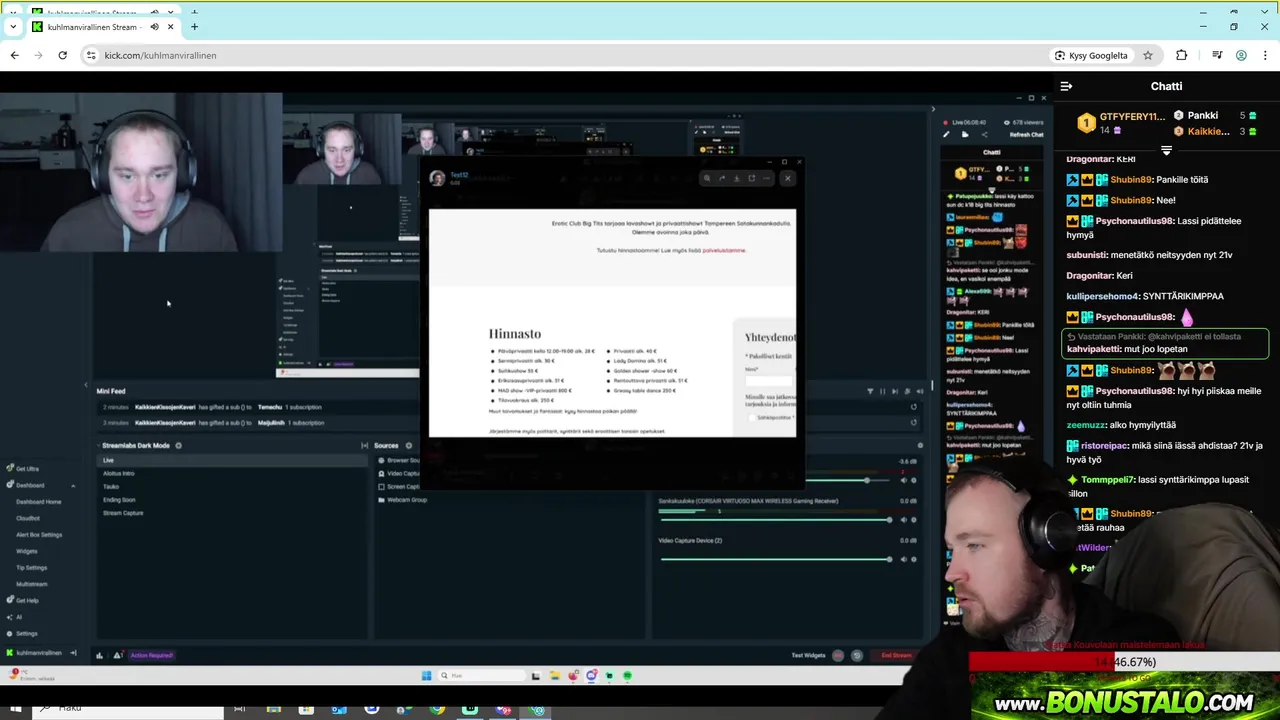1280x720 pixels.
Task: Replay the Temachu gifted sub alert
Action: (913, 407)
